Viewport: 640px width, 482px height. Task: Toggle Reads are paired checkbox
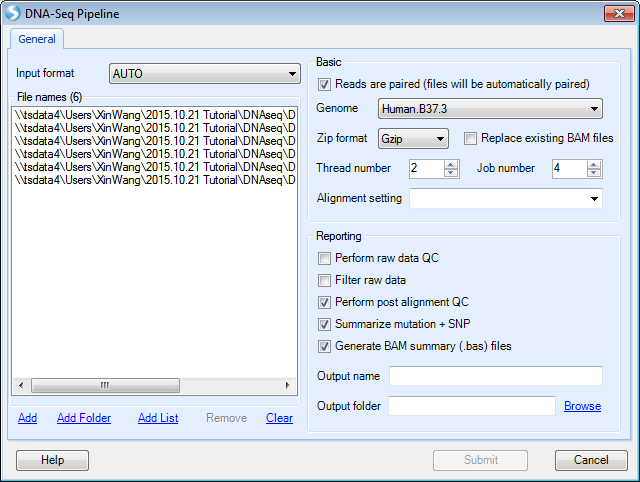(324, 84)
